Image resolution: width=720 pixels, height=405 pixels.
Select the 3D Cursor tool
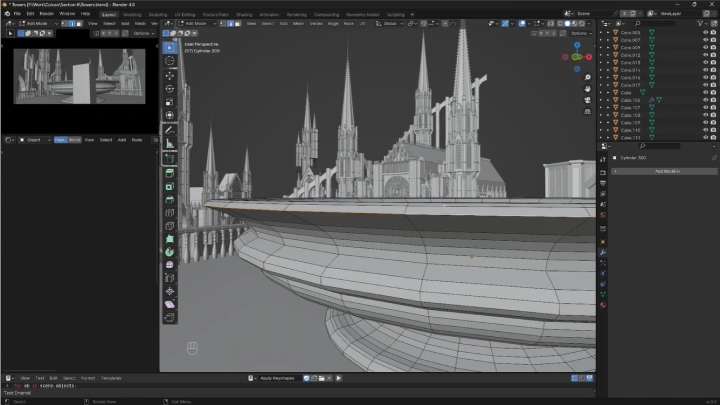[169, 61]
